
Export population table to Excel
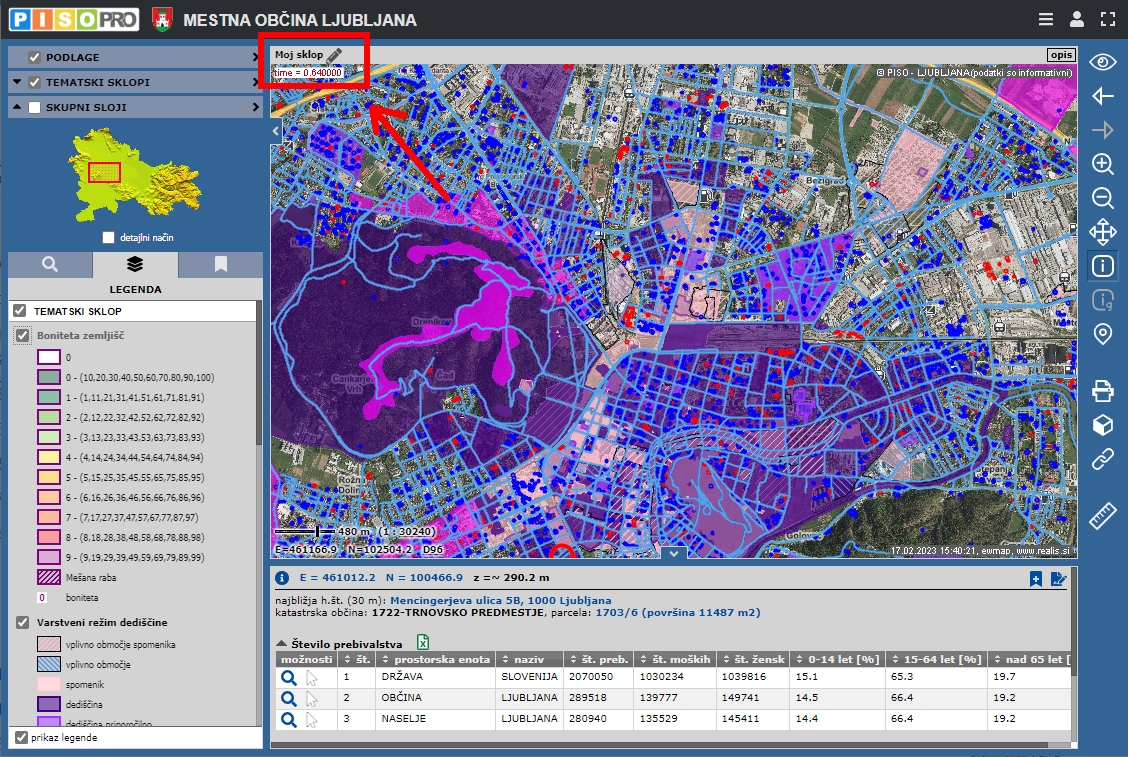(423, 643)
